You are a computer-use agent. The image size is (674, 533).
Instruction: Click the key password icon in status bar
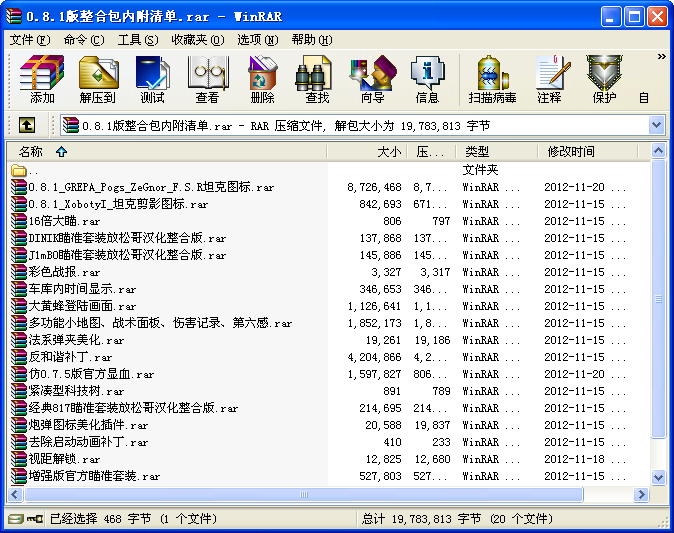click(35, 519)
